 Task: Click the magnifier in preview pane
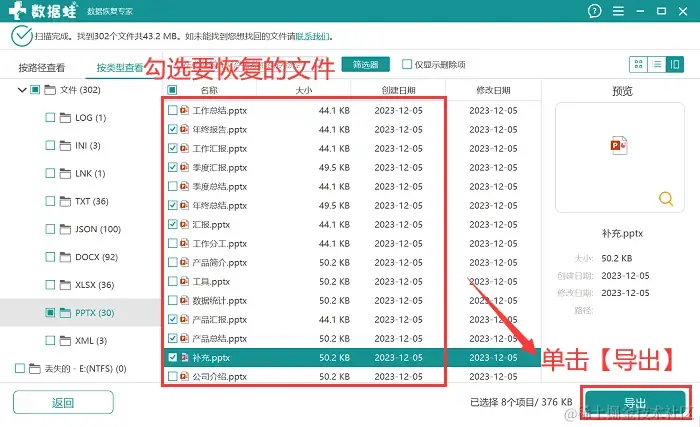666,198
